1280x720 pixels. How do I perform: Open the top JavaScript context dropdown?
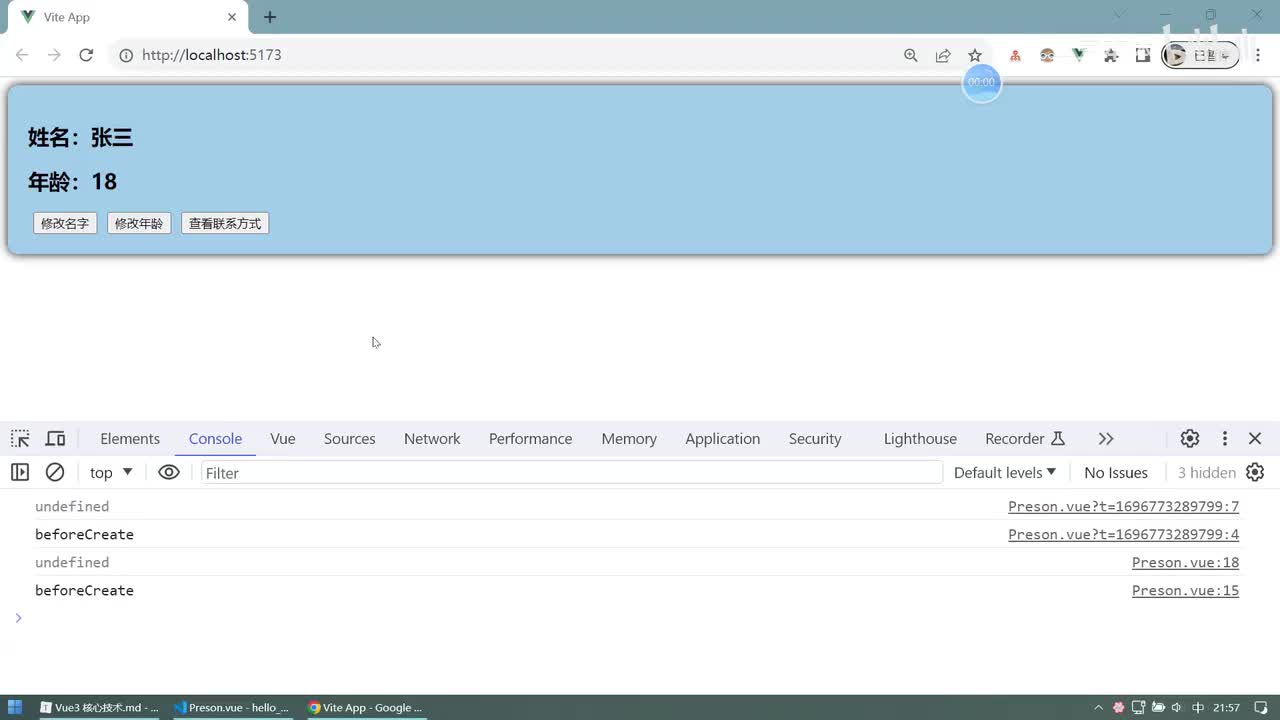click(111, 473)
